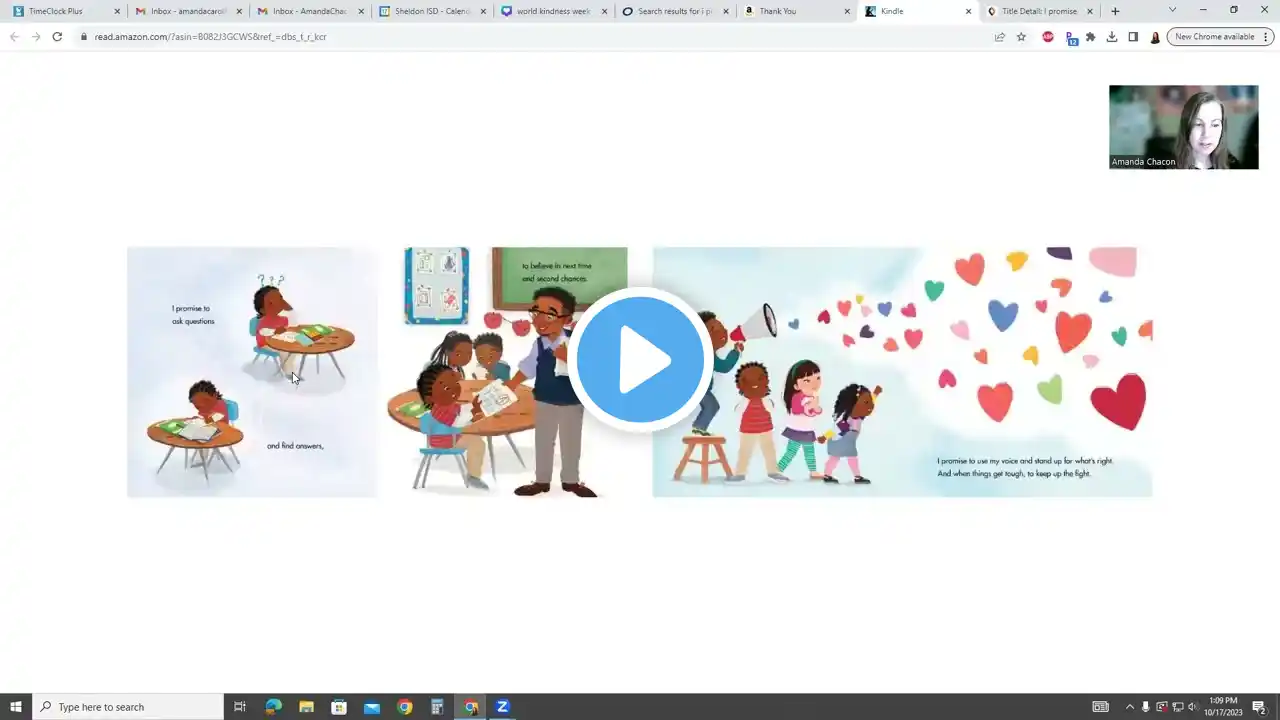
Task: Open the clock showing 1:09 PM
Action: (x=1223, y=707)
